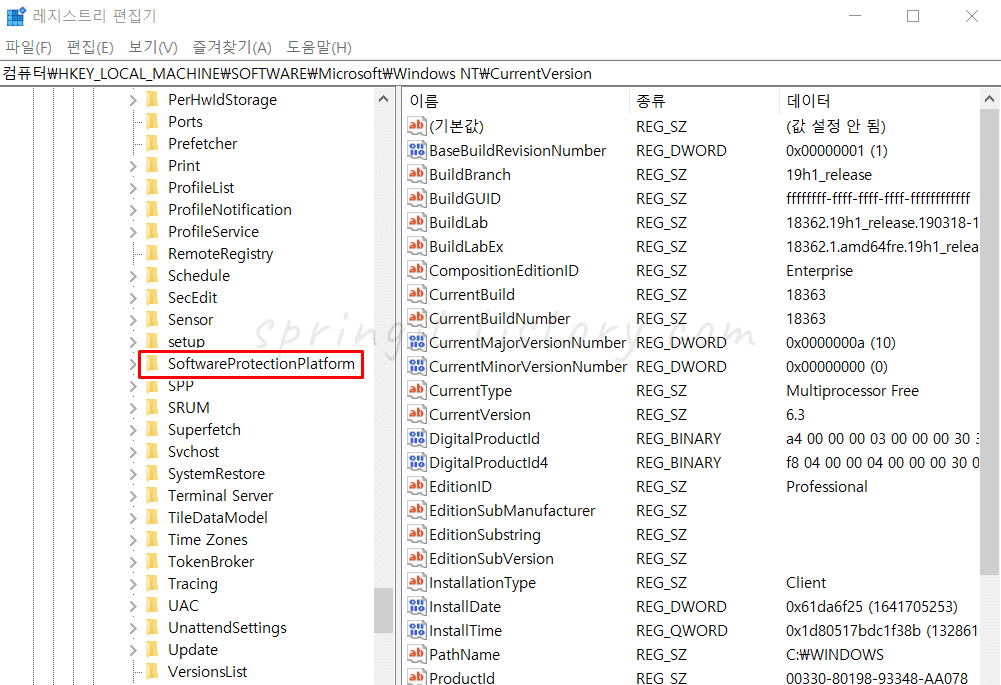
Task: Click the values pane scroll up arrow
Action: coord(989,99)
